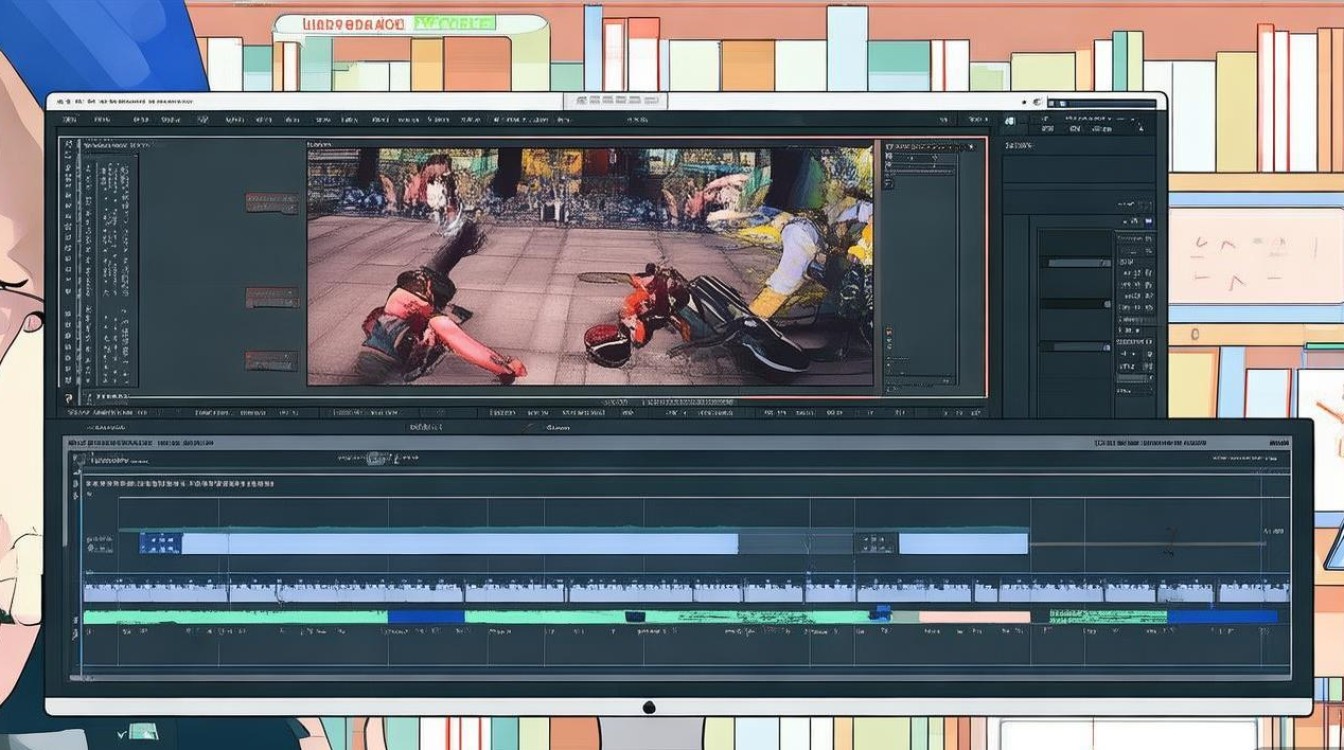This screenshot has height=750, width=1344.
Task: Adjust the top slider bar in the right panel
Action: [x=1076, y=262]
